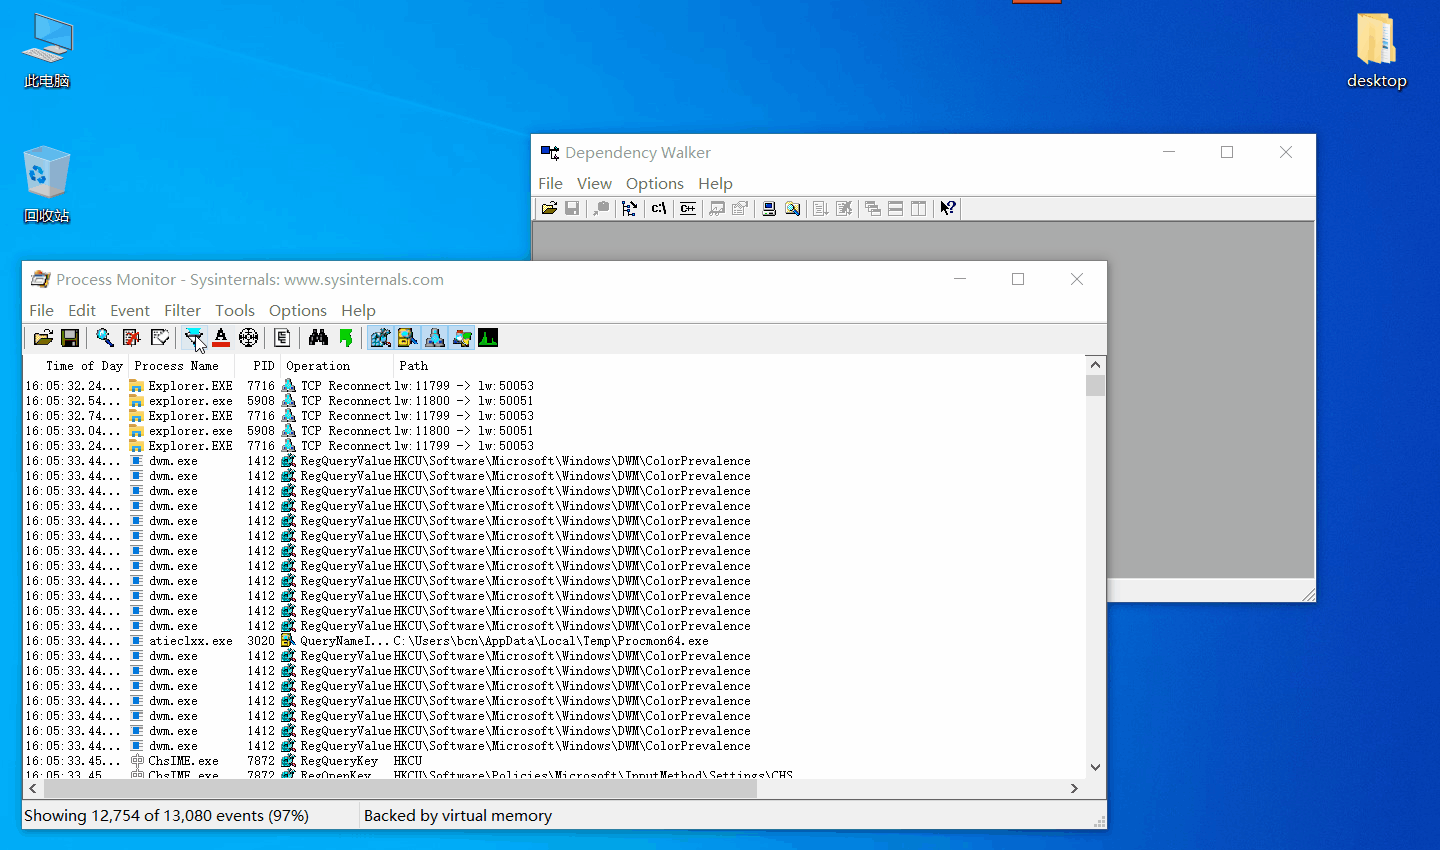Open the Options menu in Dependency Walker

point(655,184)
